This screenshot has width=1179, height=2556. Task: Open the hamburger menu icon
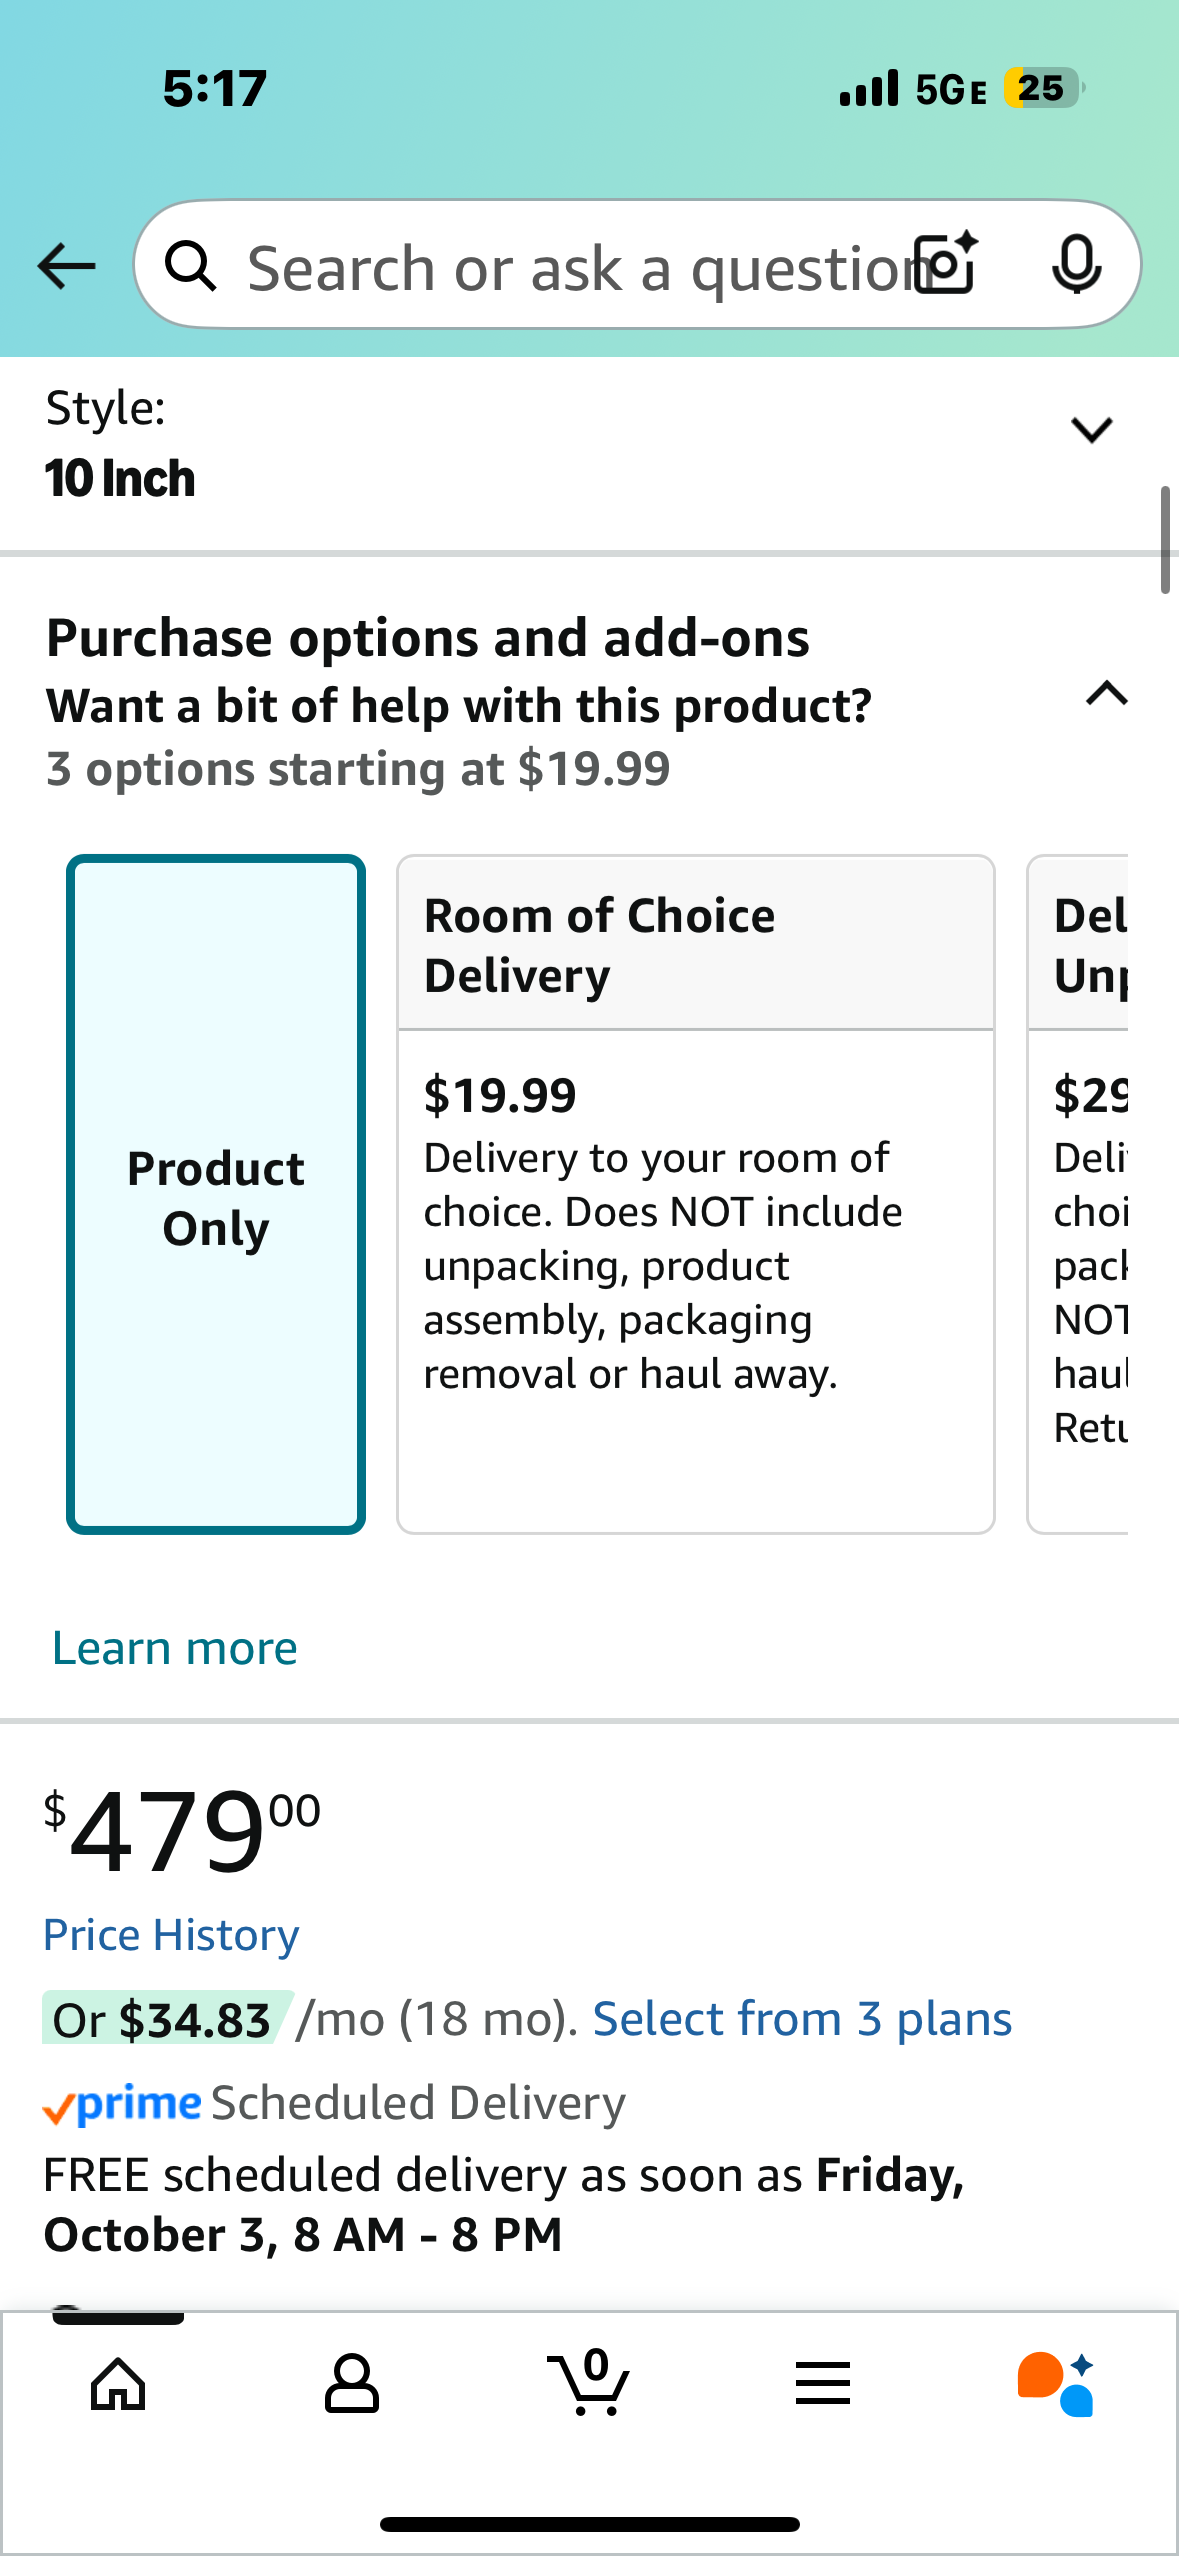click(823, 2384)
